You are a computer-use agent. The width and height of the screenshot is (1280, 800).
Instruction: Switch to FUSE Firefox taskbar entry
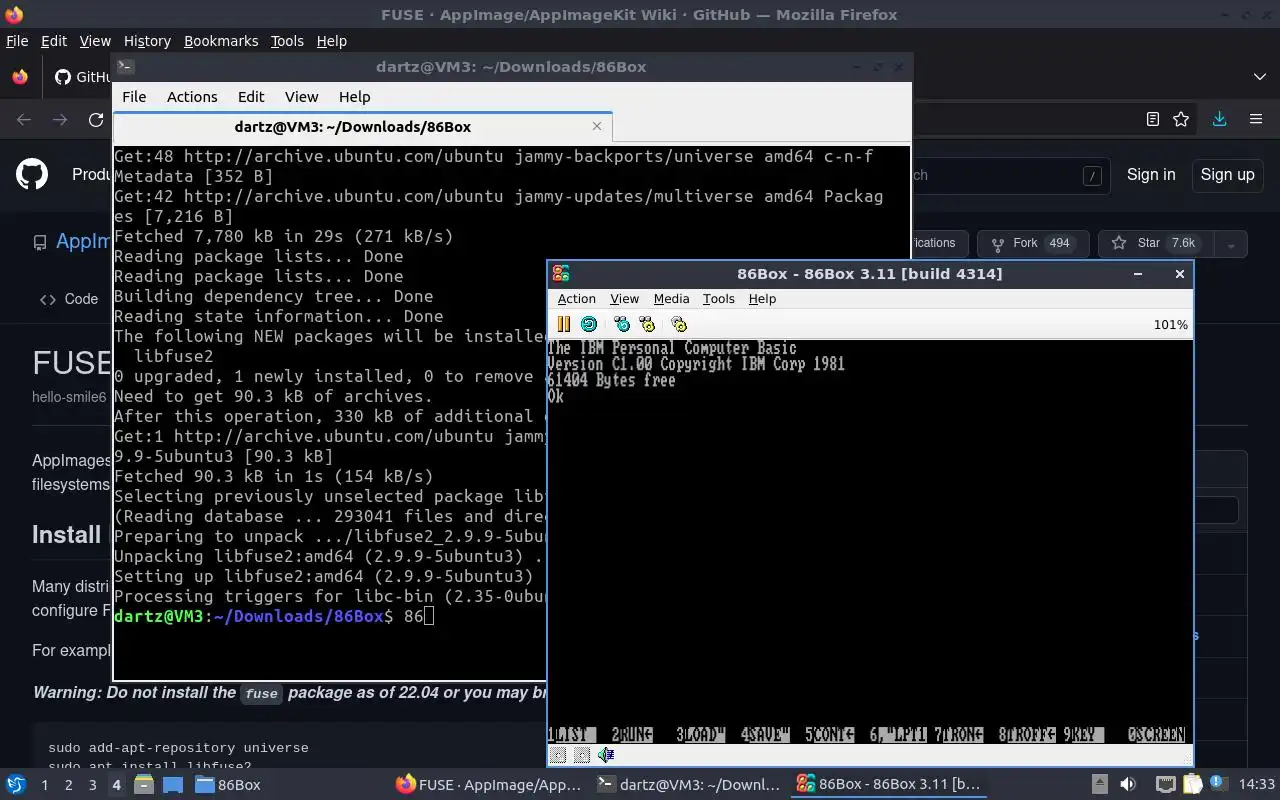tap(487, 785)
